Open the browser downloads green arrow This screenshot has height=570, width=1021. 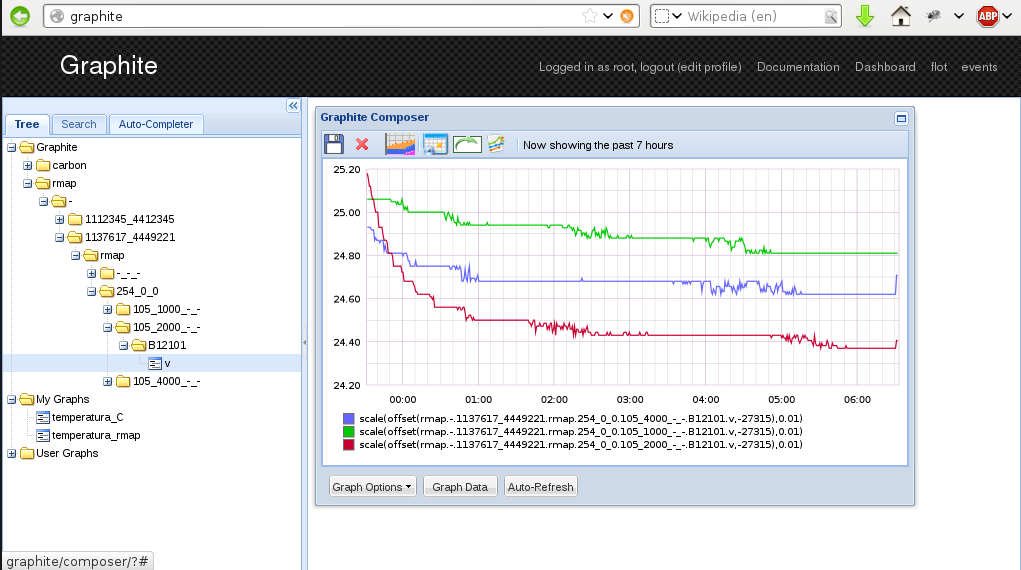865,16
